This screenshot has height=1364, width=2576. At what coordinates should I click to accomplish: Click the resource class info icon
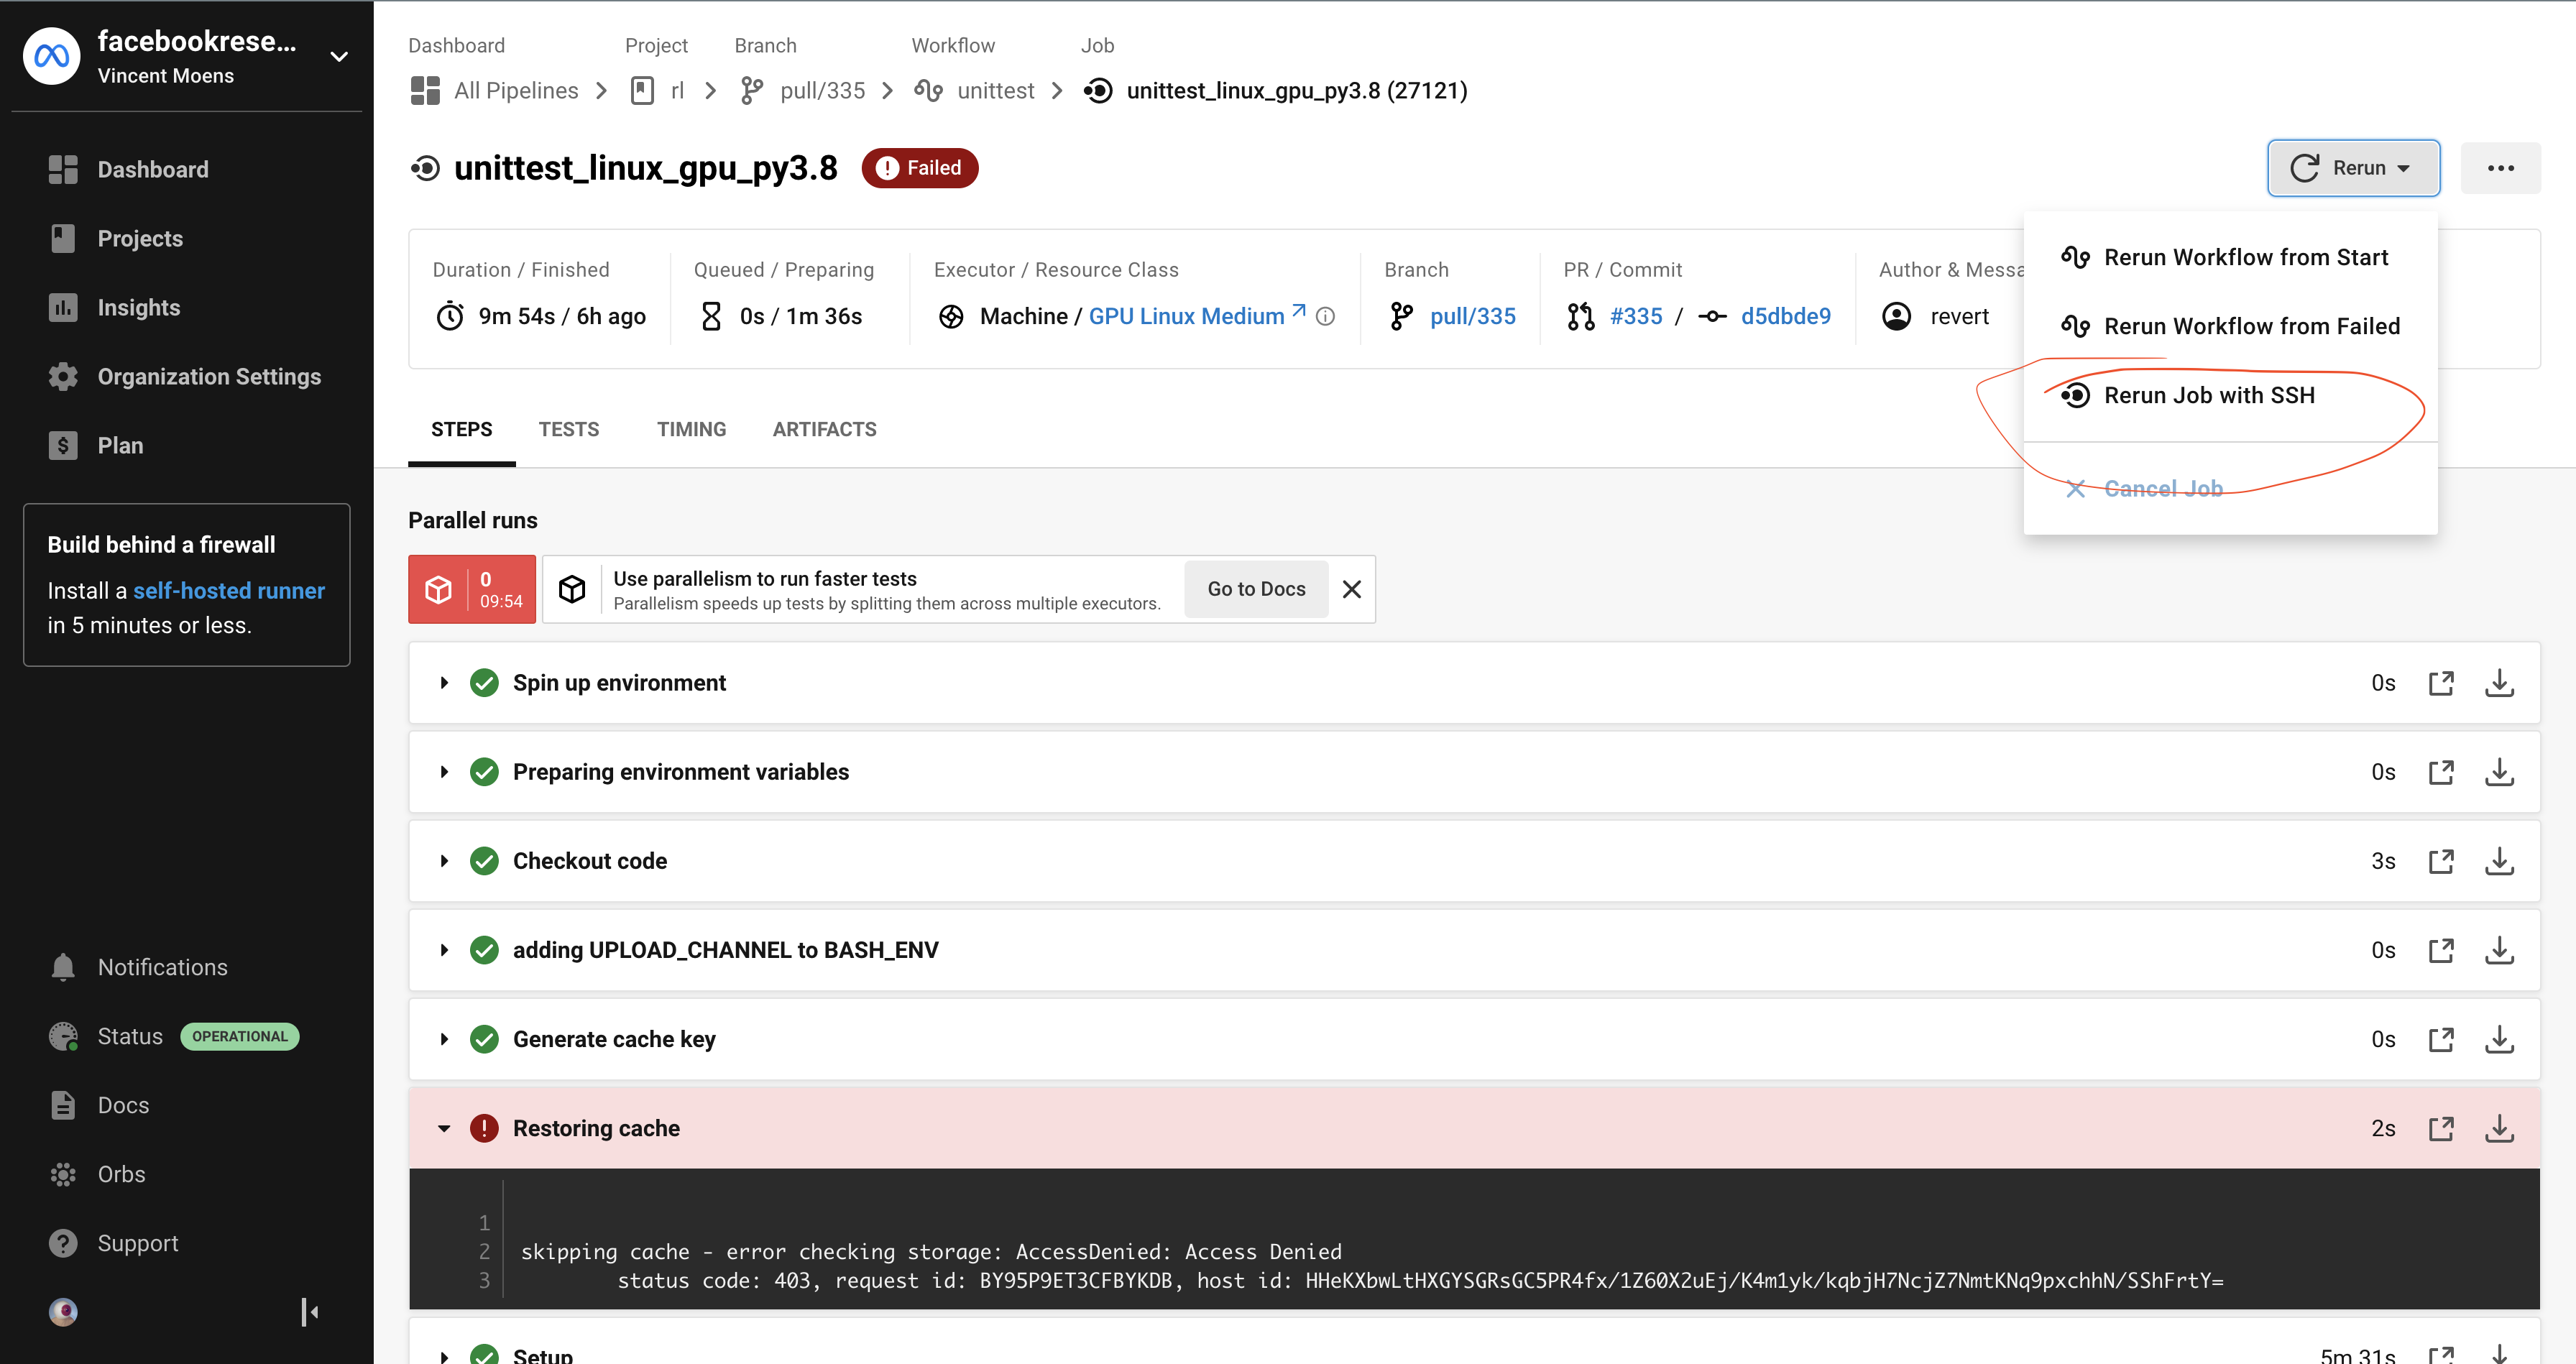1325,316
